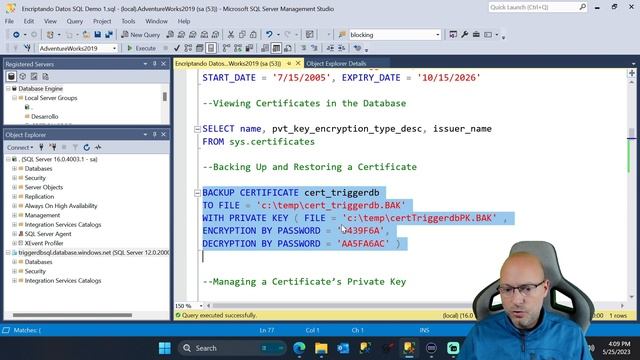
Task: Click the Cut scissors icon
Action: (231, 35)
